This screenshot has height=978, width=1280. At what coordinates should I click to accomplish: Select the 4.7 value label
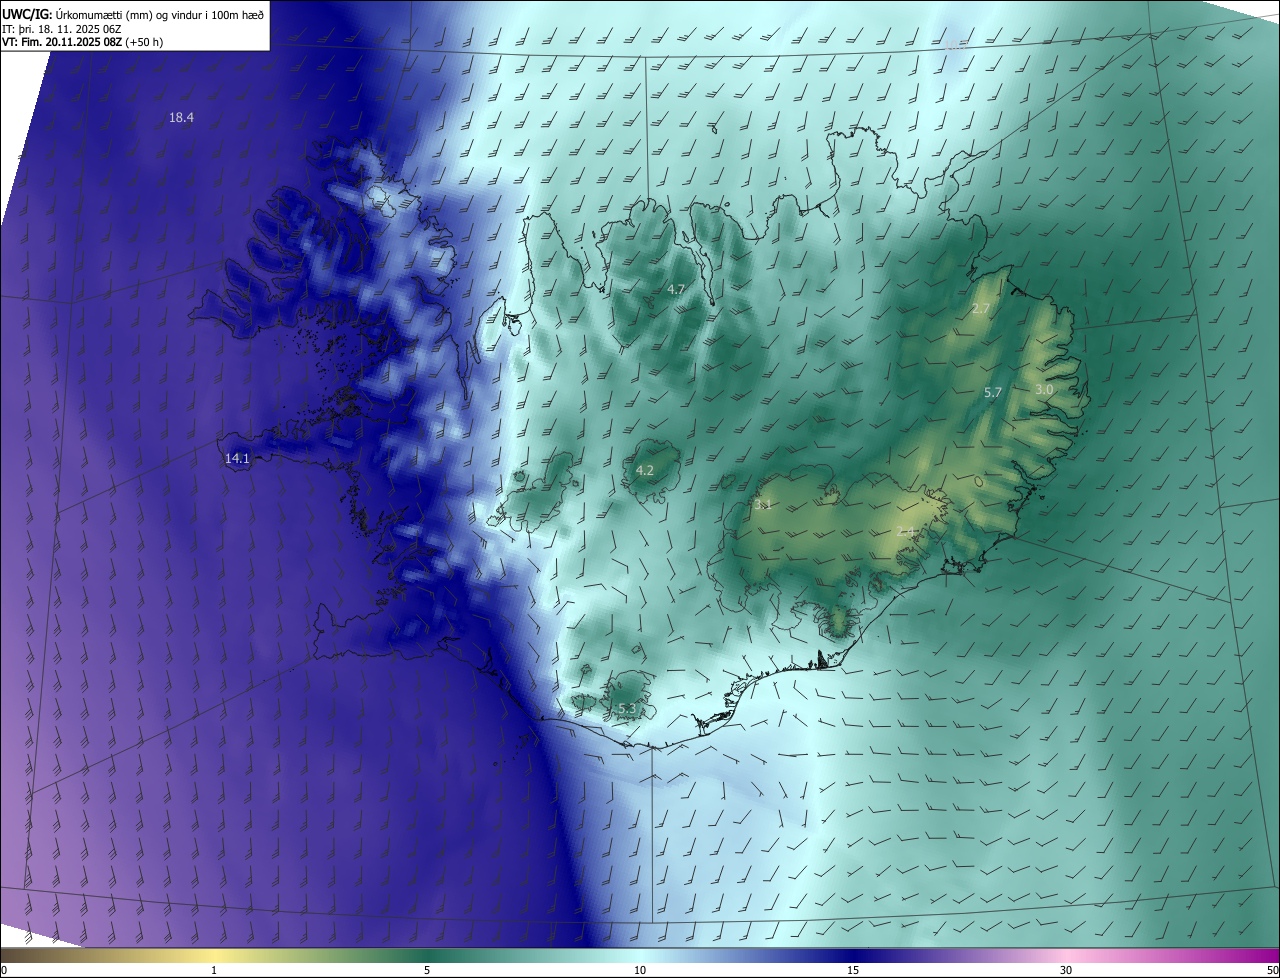click(676, 290)
